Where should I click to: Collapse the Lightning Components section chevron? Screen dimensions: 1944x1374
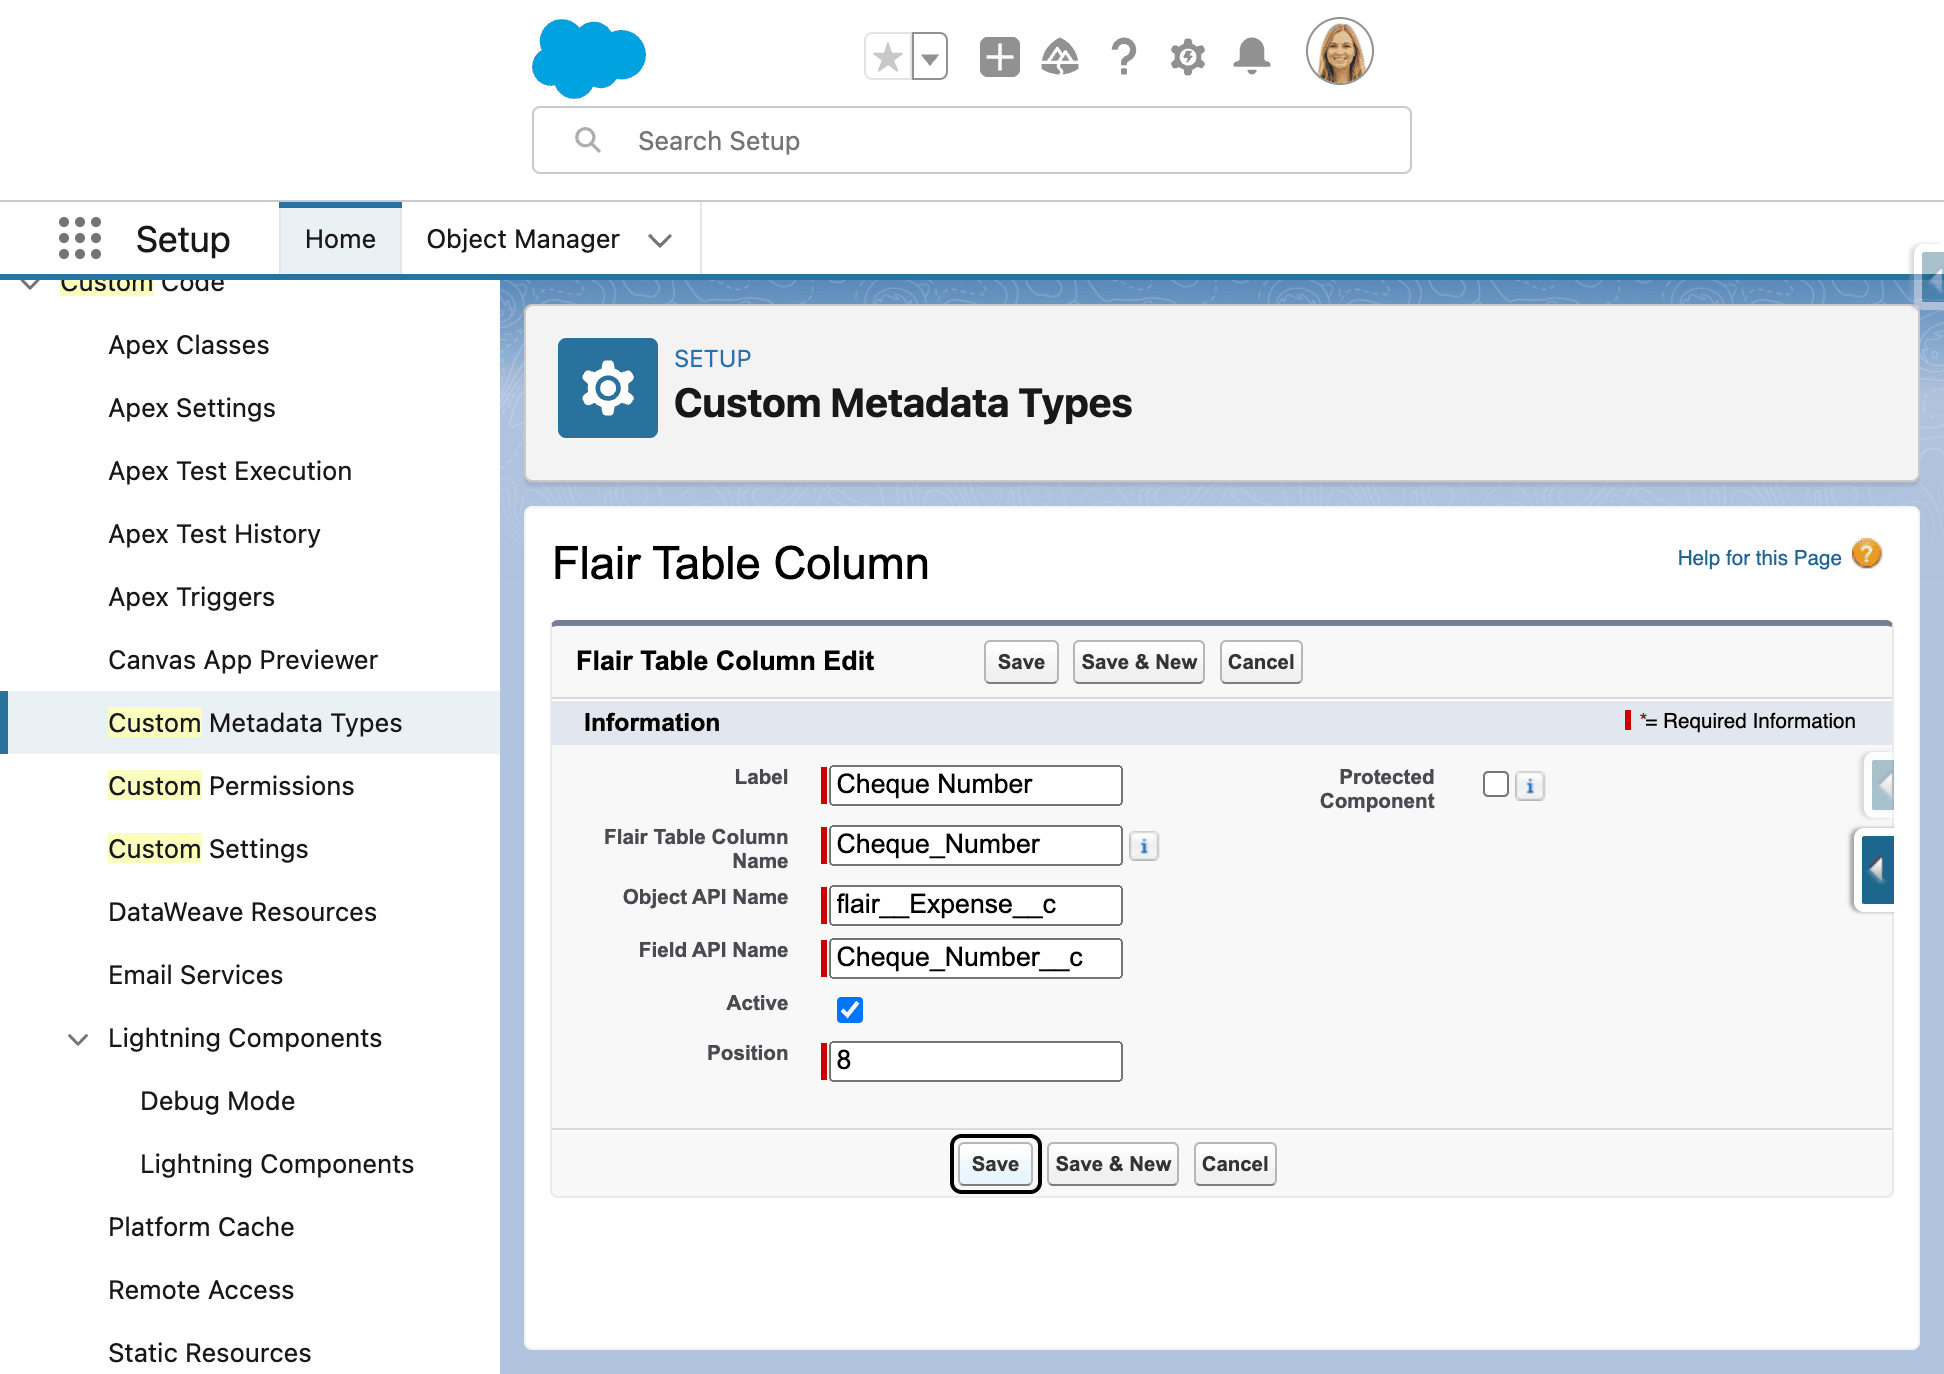(78, 1039)
